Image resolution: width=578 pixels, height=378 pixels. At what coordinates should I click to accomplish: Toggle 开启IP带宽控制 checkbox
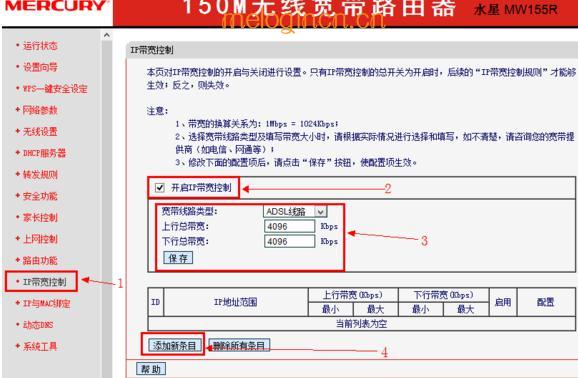[160, 188]
